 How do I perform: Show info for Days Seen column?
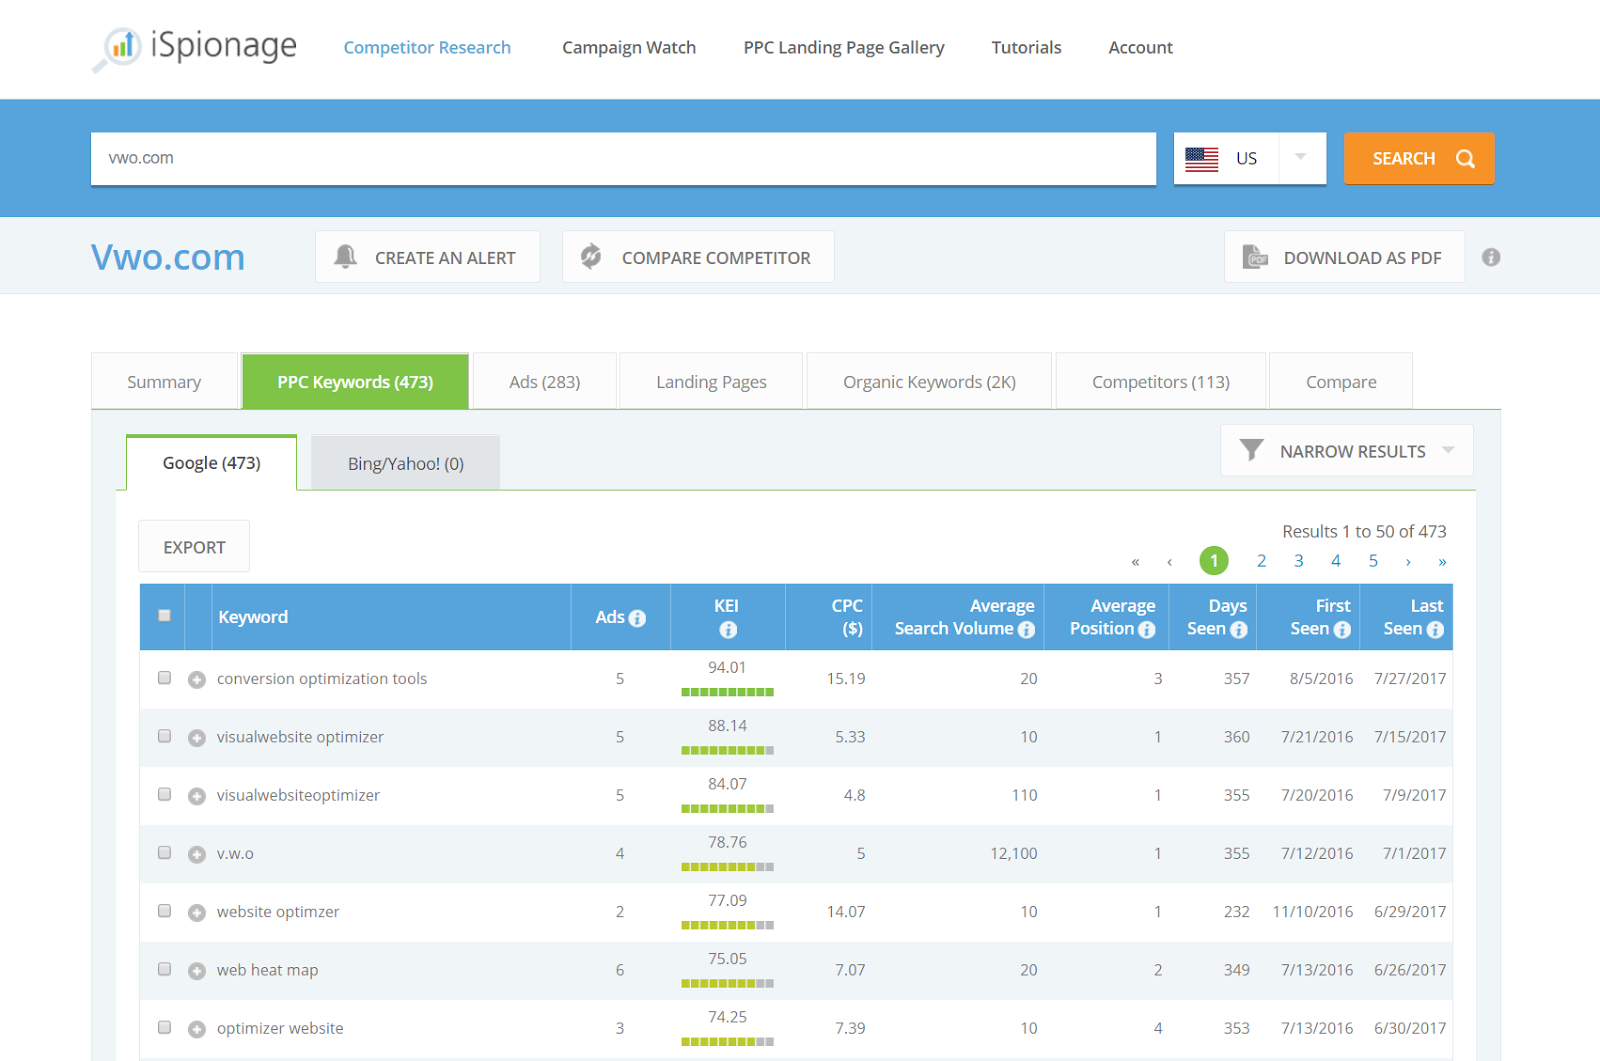click(x=1239, y=630)
